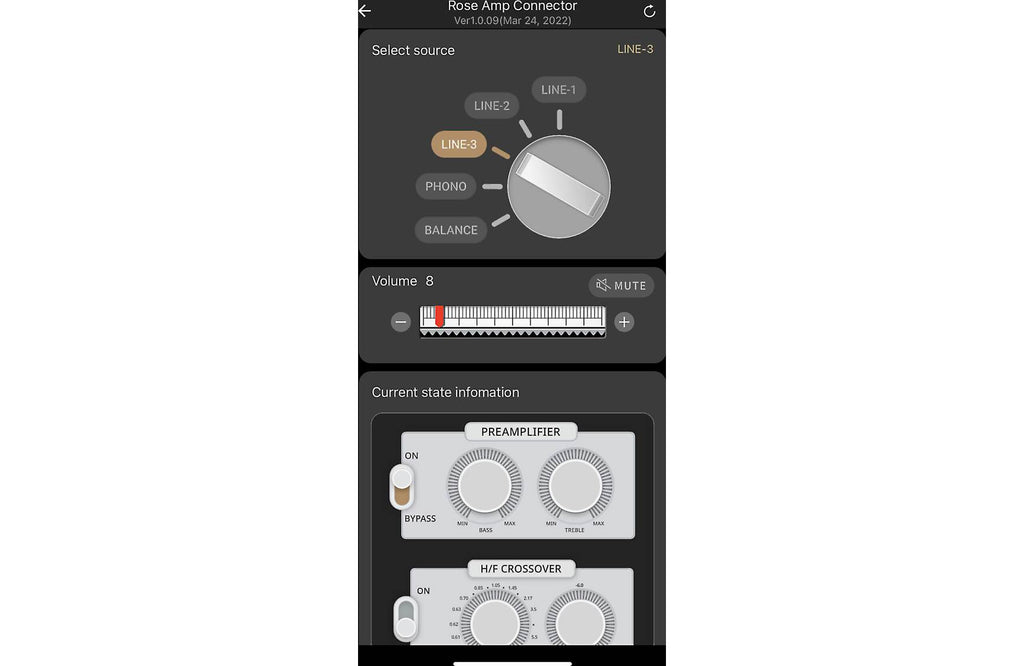Screen dimensions: 1024x666
Task: Click the PREAMPLIFIER section label
Action: pos(520,432)
